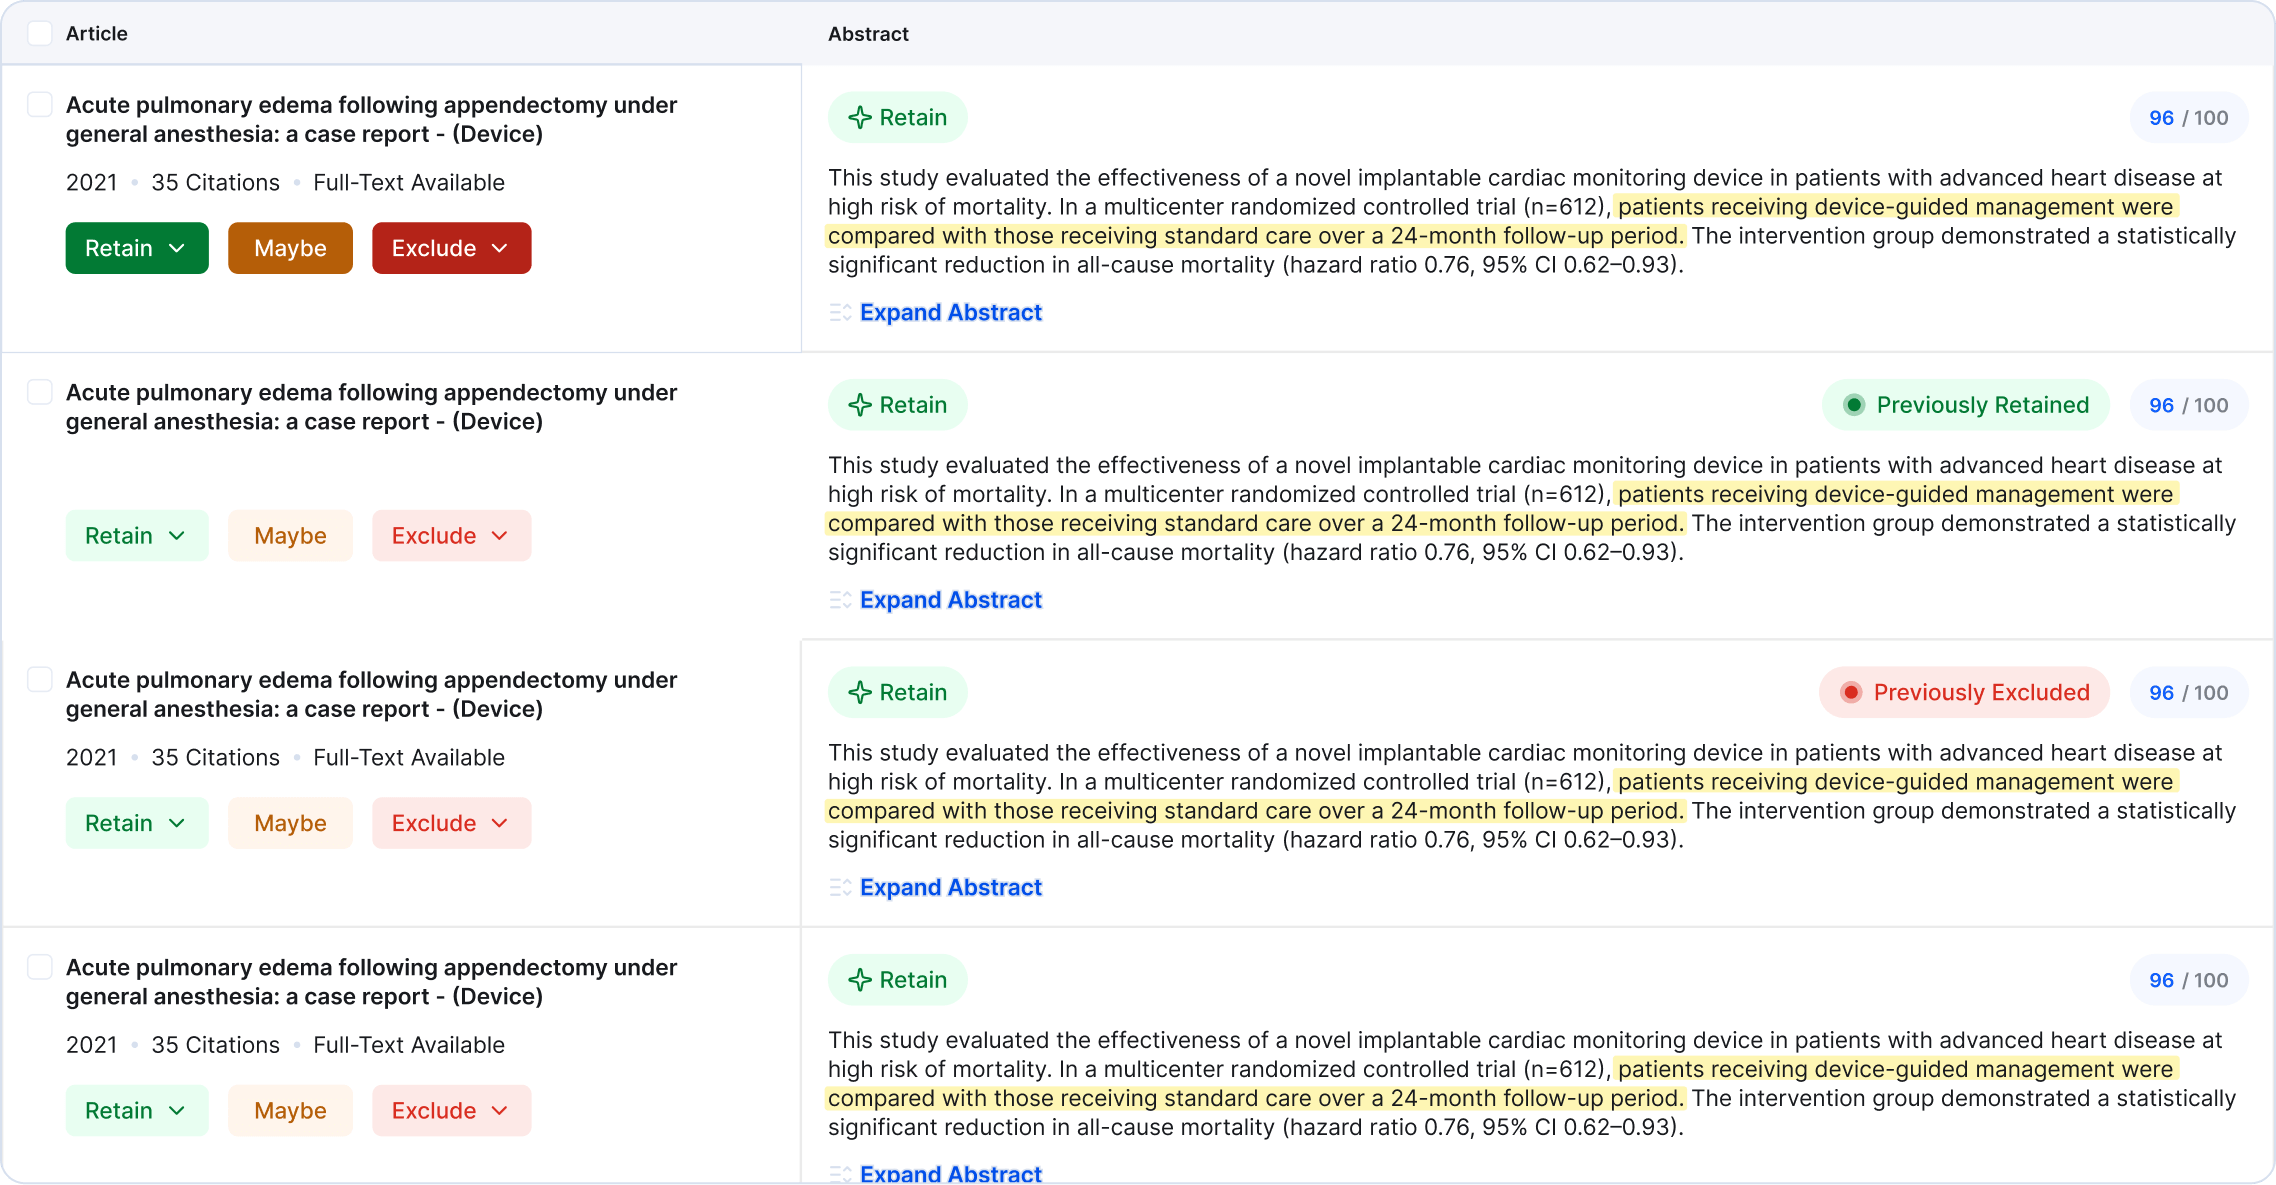Click 'Full-Text Available' in the first article row
The width and height of the screenshot is (2276, 1185).
click(408, 182)
